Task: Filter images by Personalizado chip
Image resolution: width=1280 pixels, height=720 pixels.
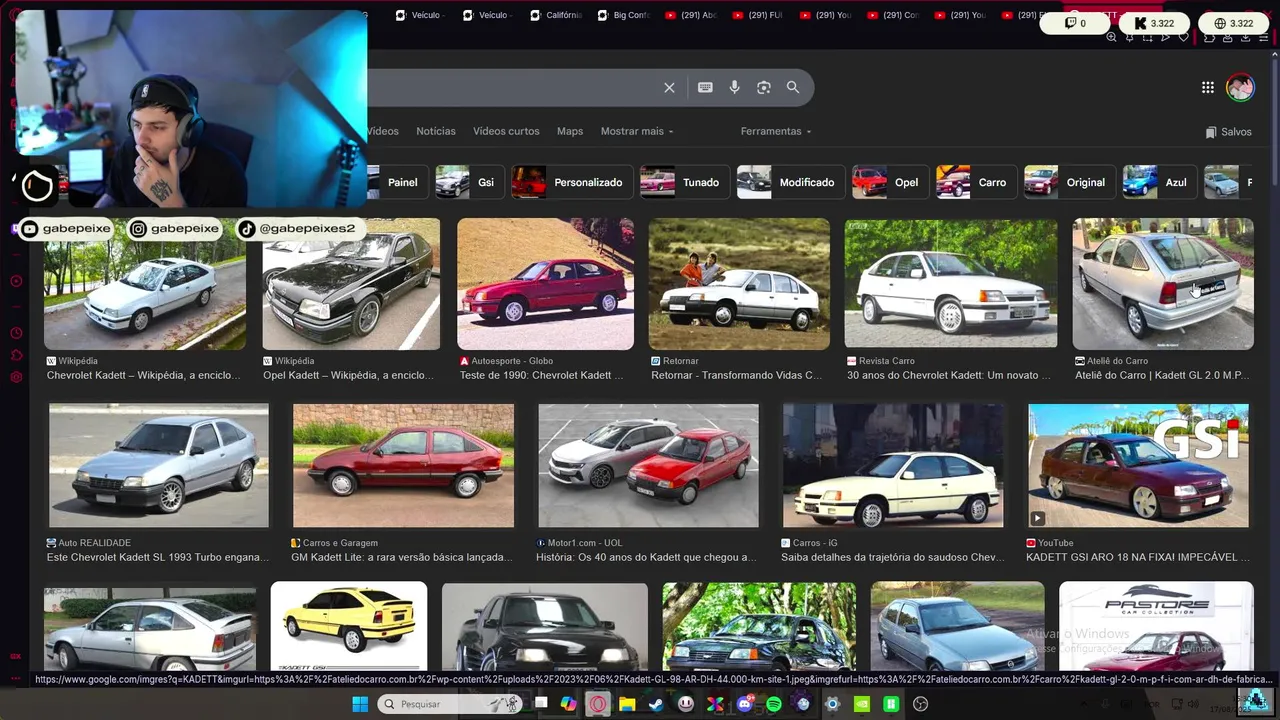Action: click(x=571, y=182)
